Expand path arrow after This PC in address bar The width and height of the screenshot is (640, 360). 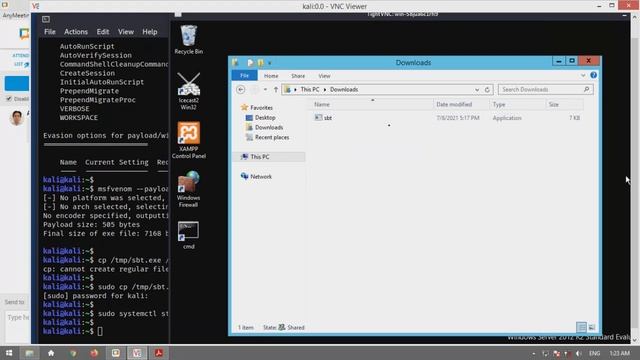tap(325, 89)
